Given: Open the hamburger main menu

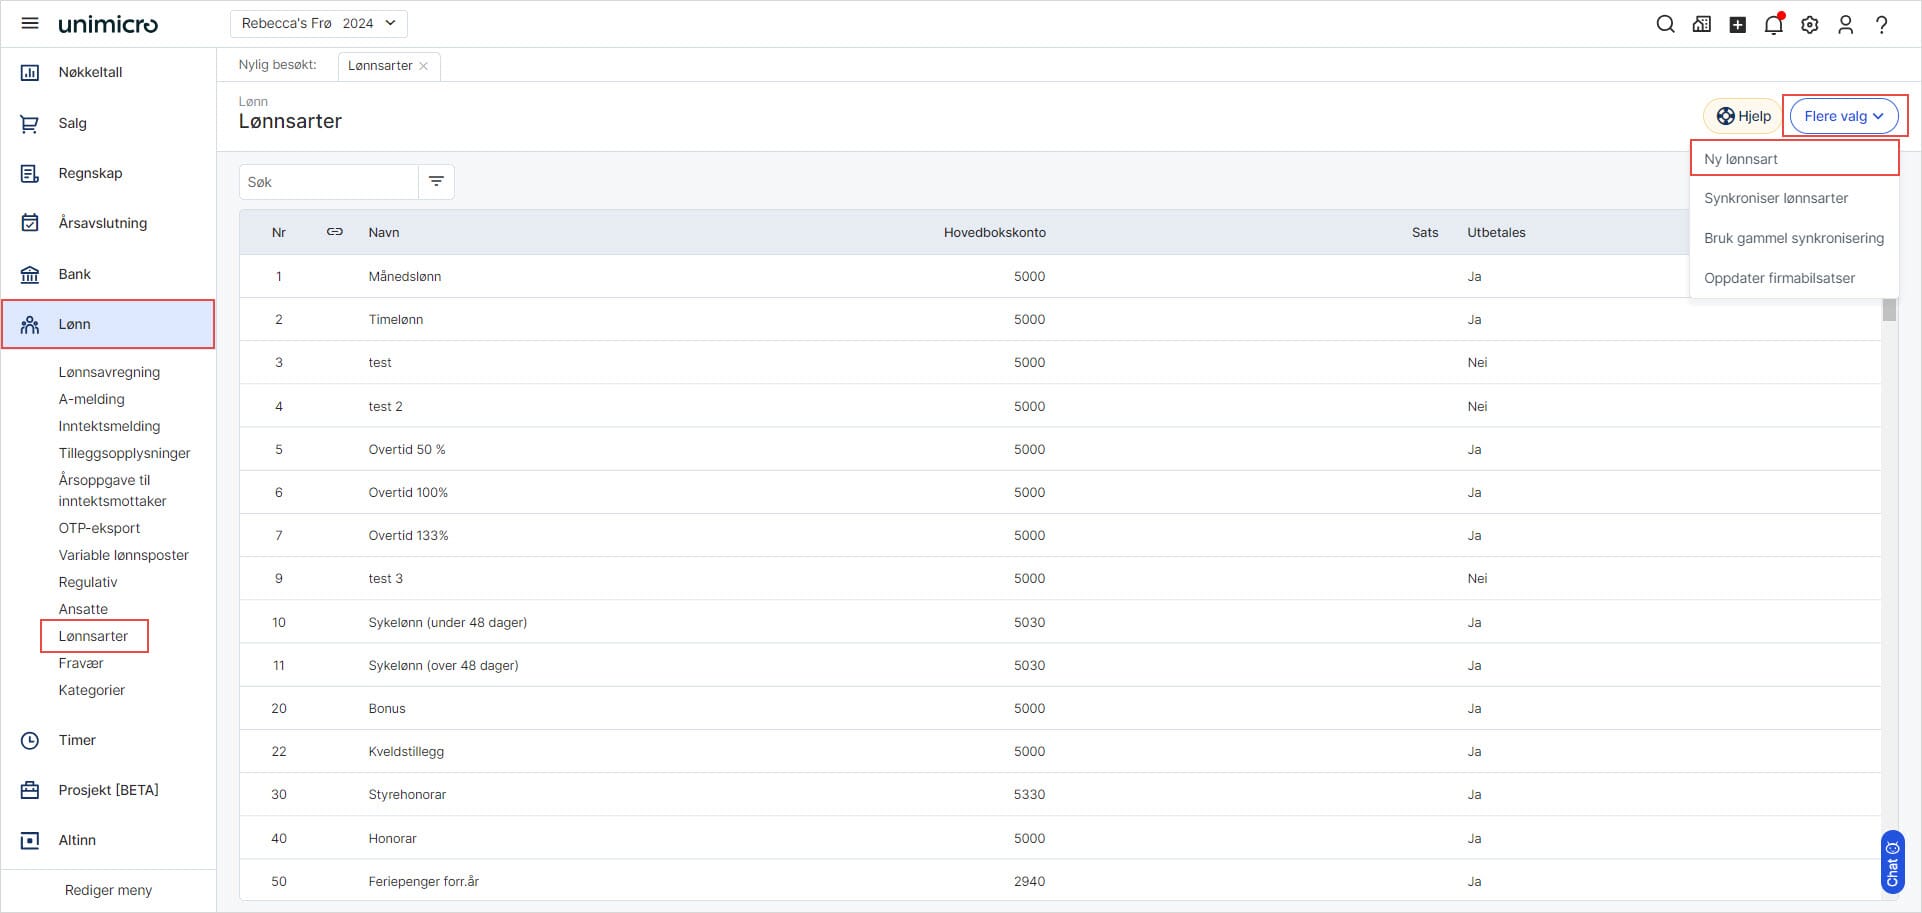Looking at the screenshot, I should pos(30,23).
